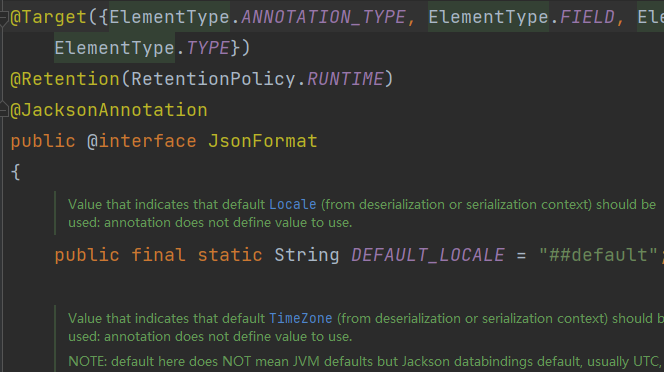Click the @JacksonAnnotation text
664x372 pixels.
[x=109, y=110]
